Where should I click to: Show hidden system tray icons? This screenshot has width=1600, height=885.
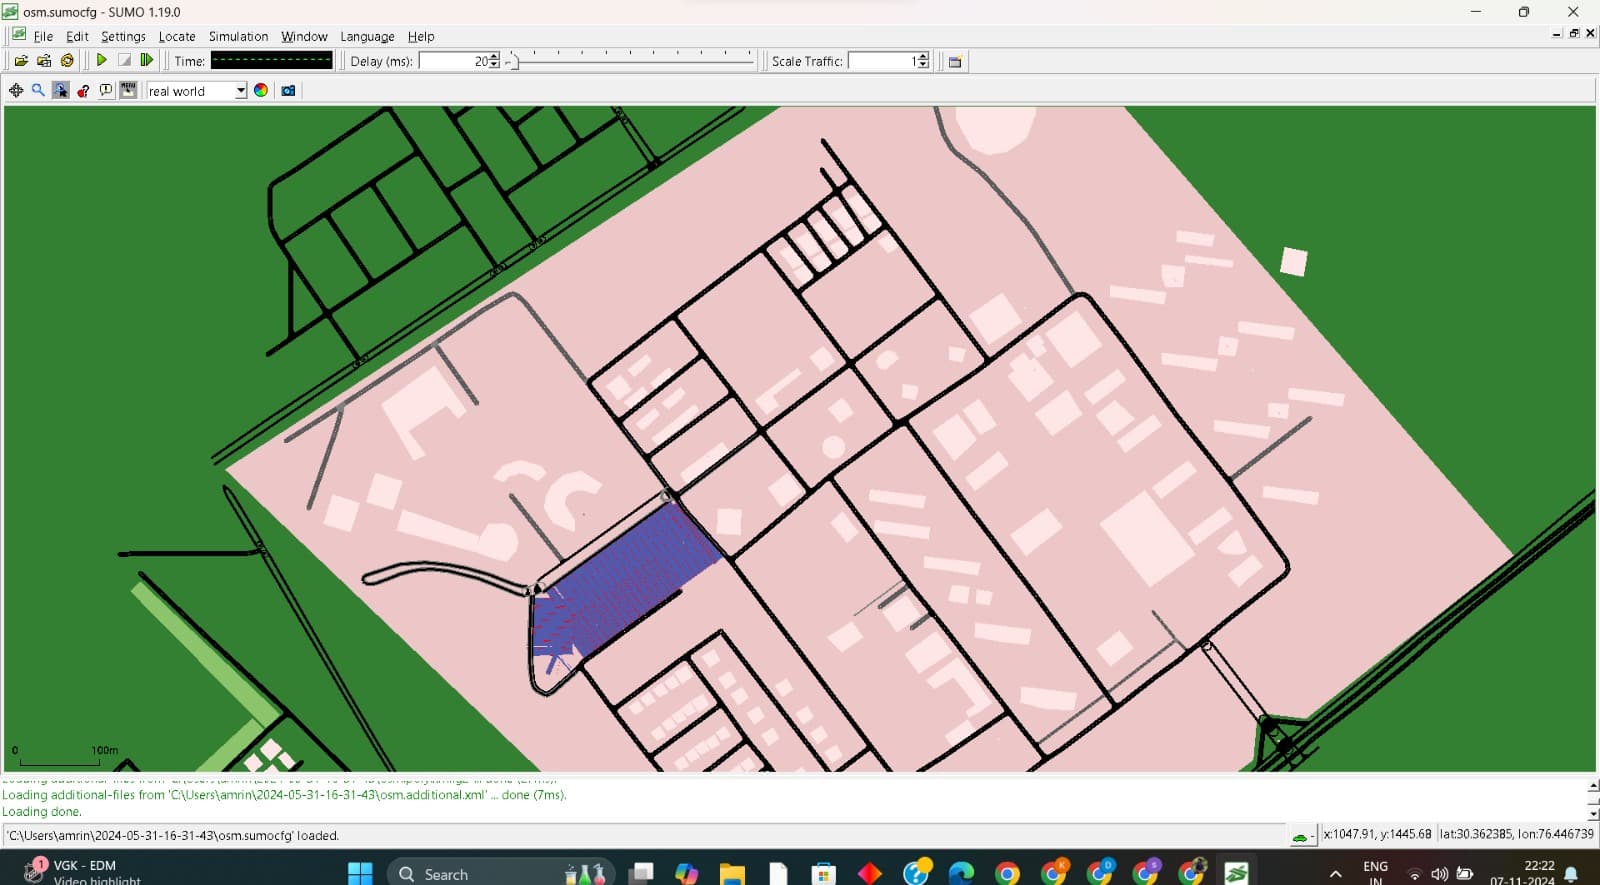click(x=1335, y=874)
